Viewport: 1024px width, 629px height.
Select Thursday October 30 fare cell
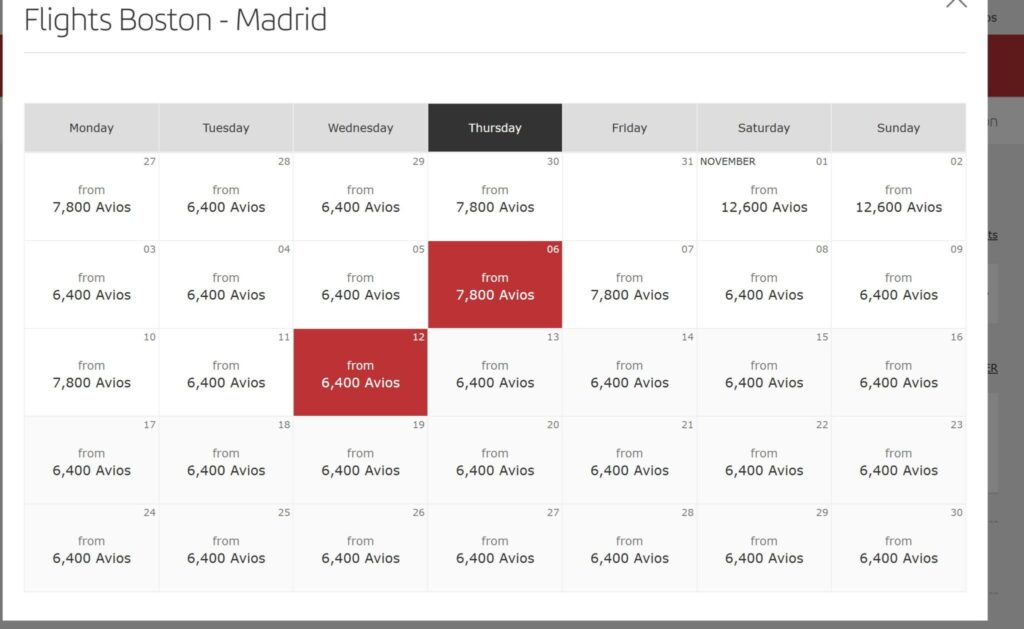point(495,197)
